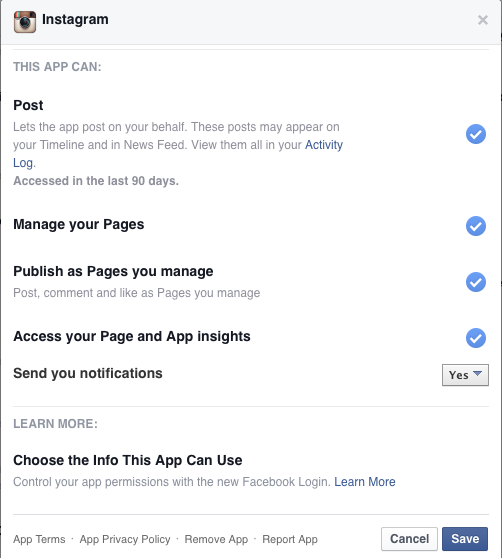Click the Instagram camera app icon
502x558 pixels.
pos(25,22)
